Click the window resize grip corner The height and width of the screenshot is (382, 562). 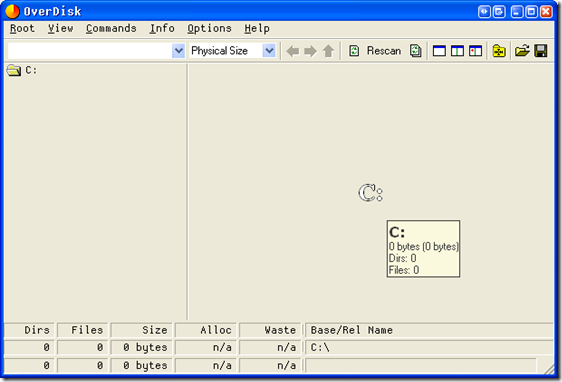(x=548, y=368)
